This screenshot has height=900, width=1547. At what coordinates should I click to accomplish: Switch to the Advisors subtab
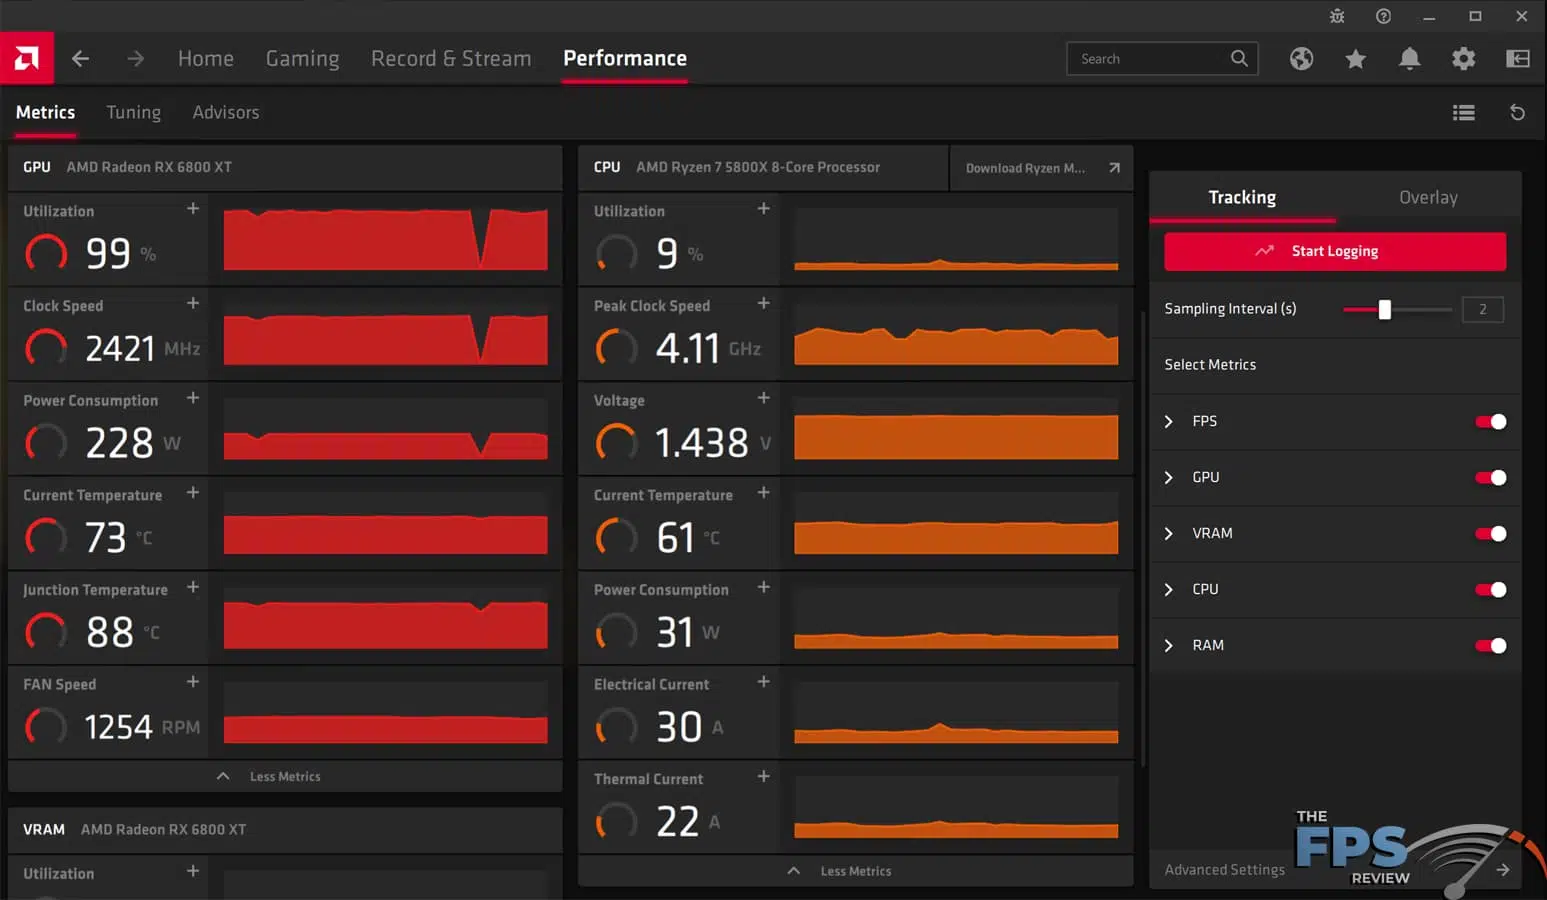tap(226, 113)
